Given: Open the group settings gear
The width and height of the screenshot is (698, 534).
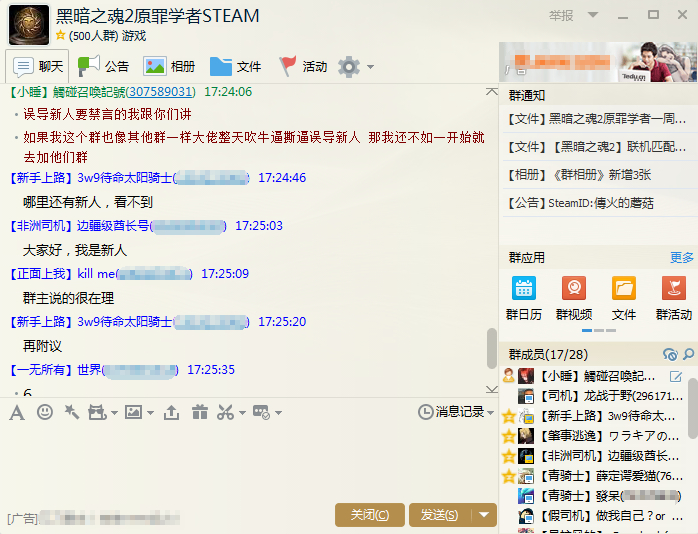Looking at the screenshot, I should [x=349, y=67].
